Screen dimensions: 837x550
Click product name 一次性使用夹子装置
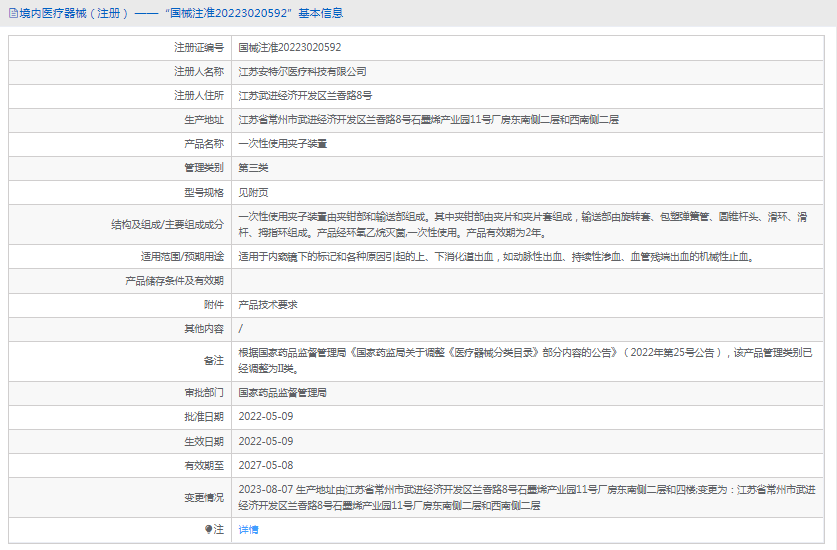[x=282, y=144]
